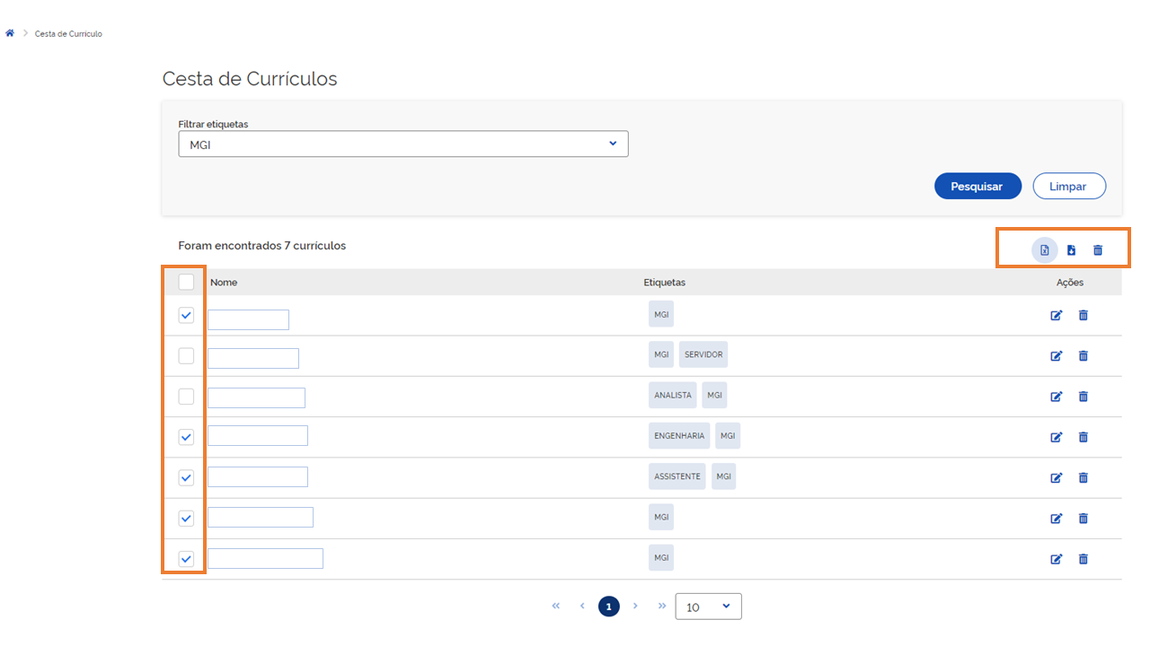The width and height of the screenshot is (1150, 646).
Task: Check the box for the MGI SERVIDOR row
Action: [186, 356]
